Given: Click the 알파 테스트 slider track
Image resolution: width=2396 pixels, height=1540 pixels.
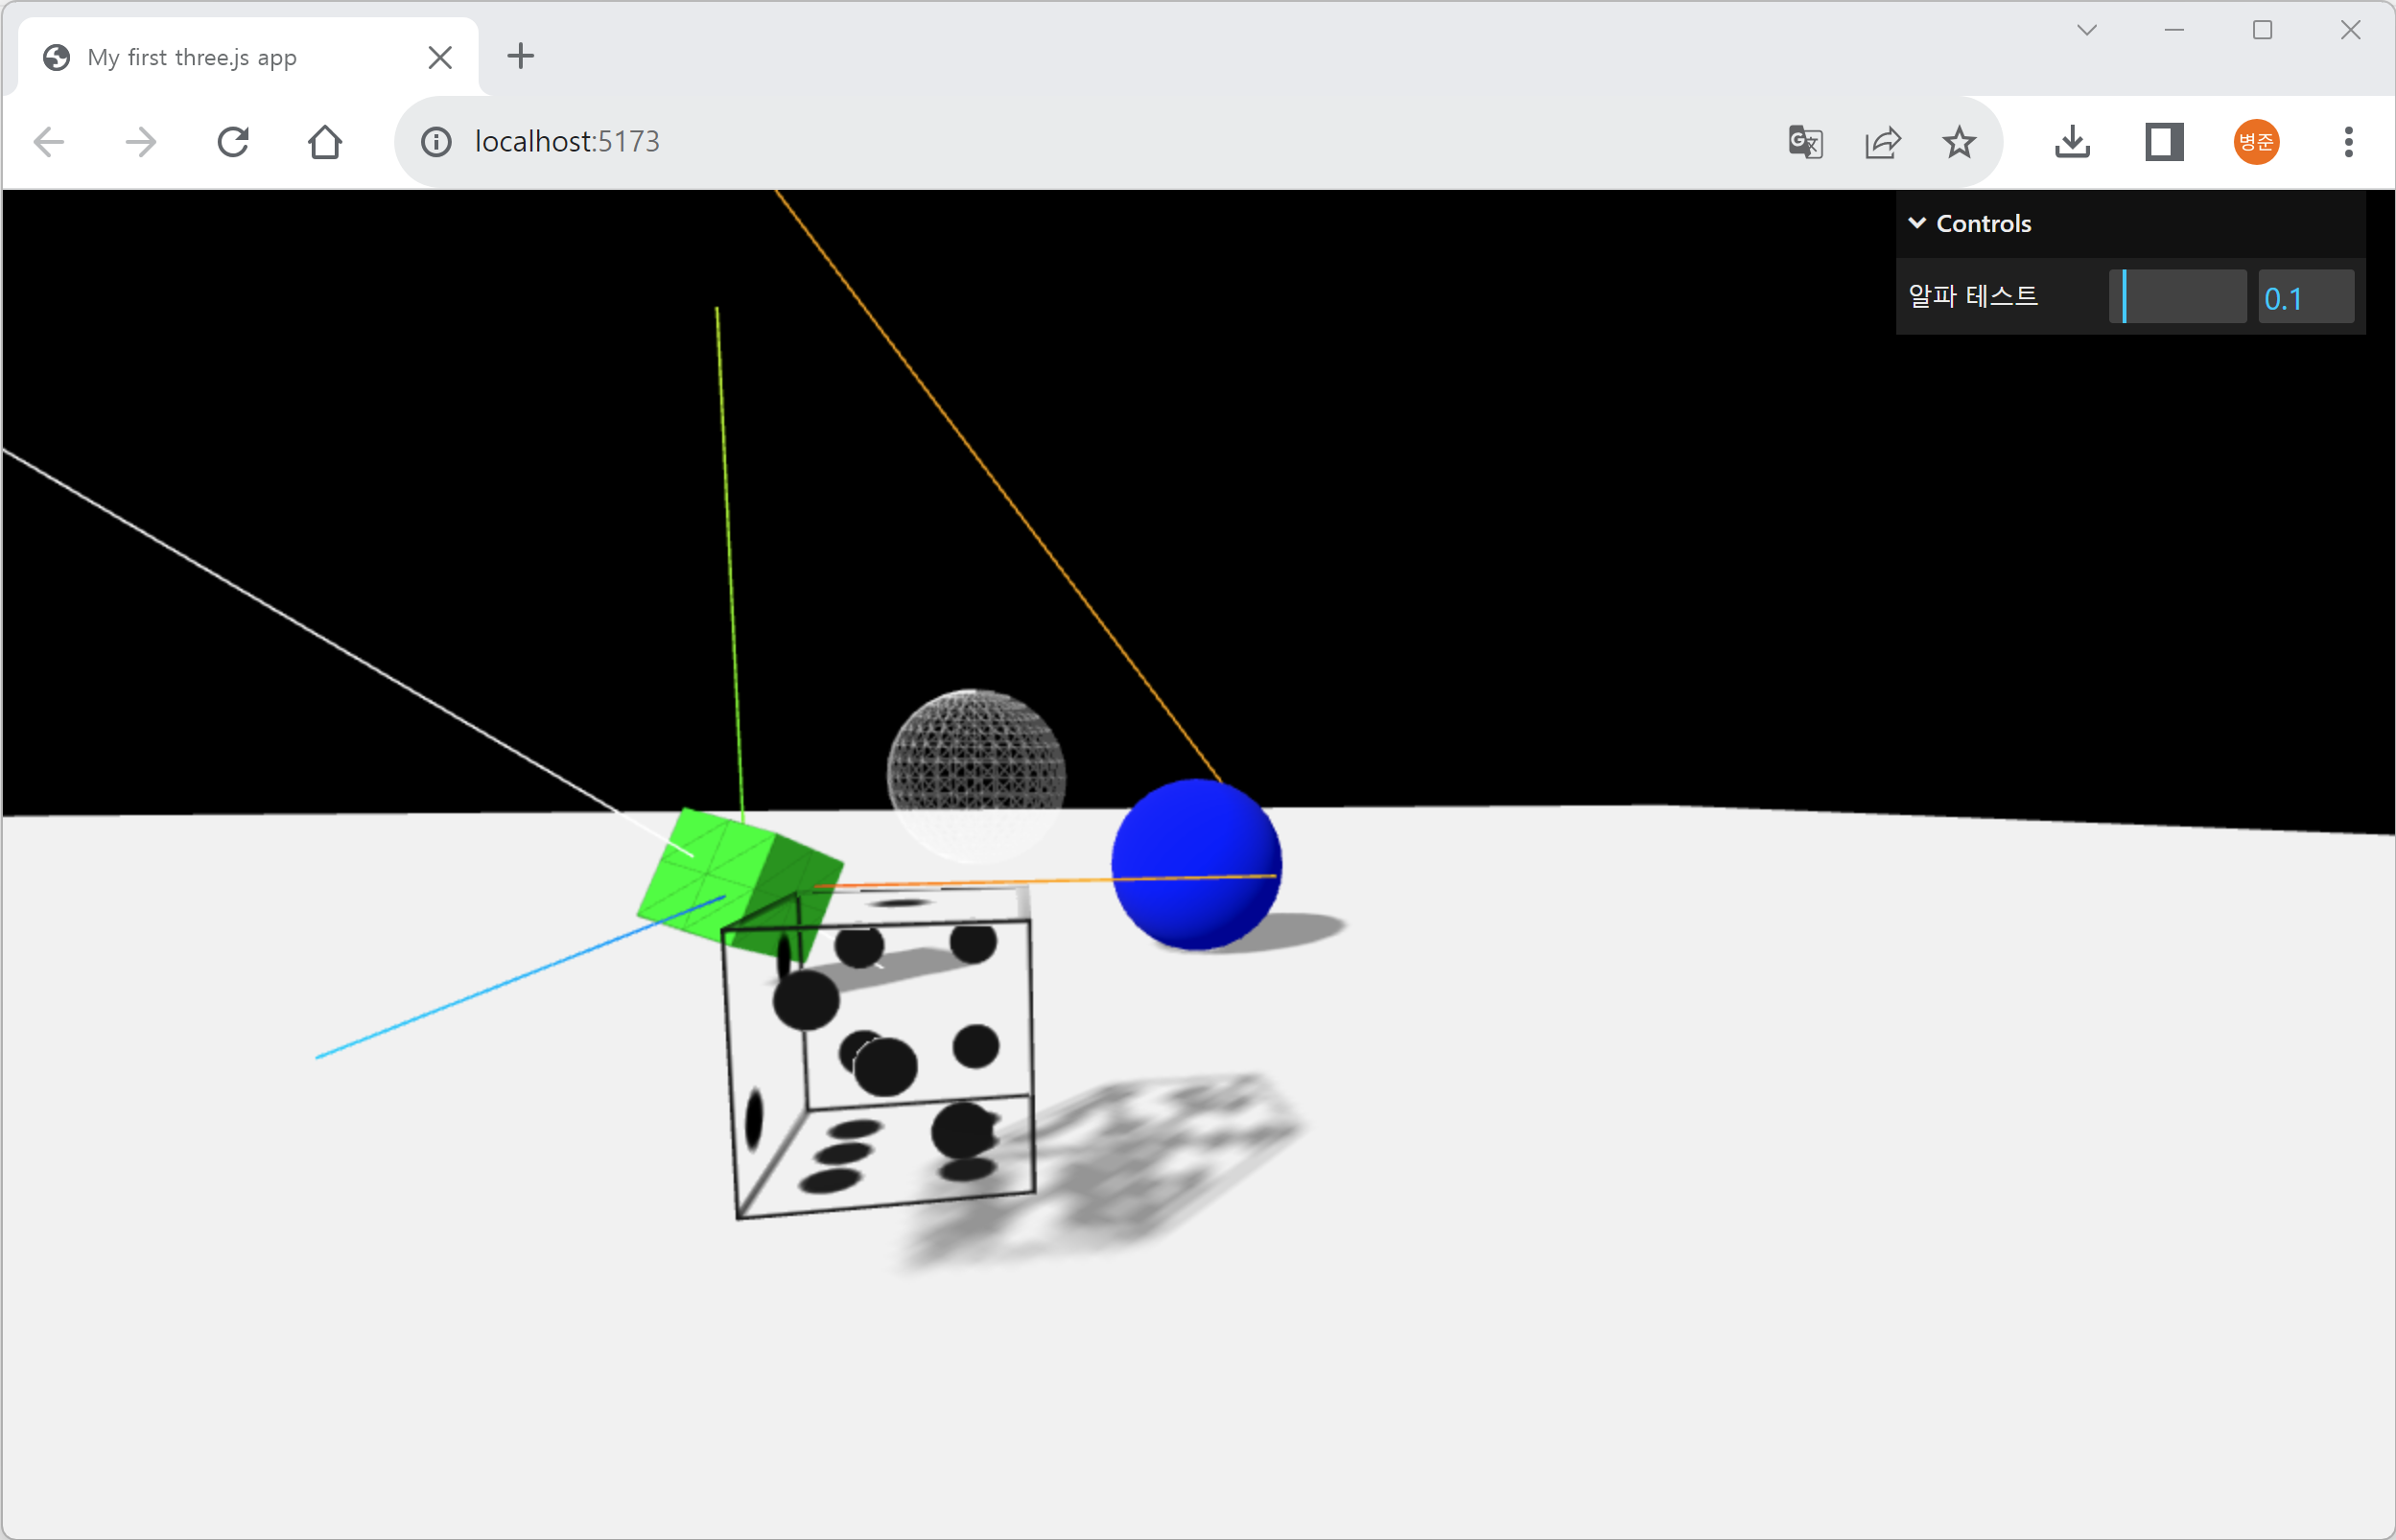Looking at the screenshot, I should (2177, 297).
